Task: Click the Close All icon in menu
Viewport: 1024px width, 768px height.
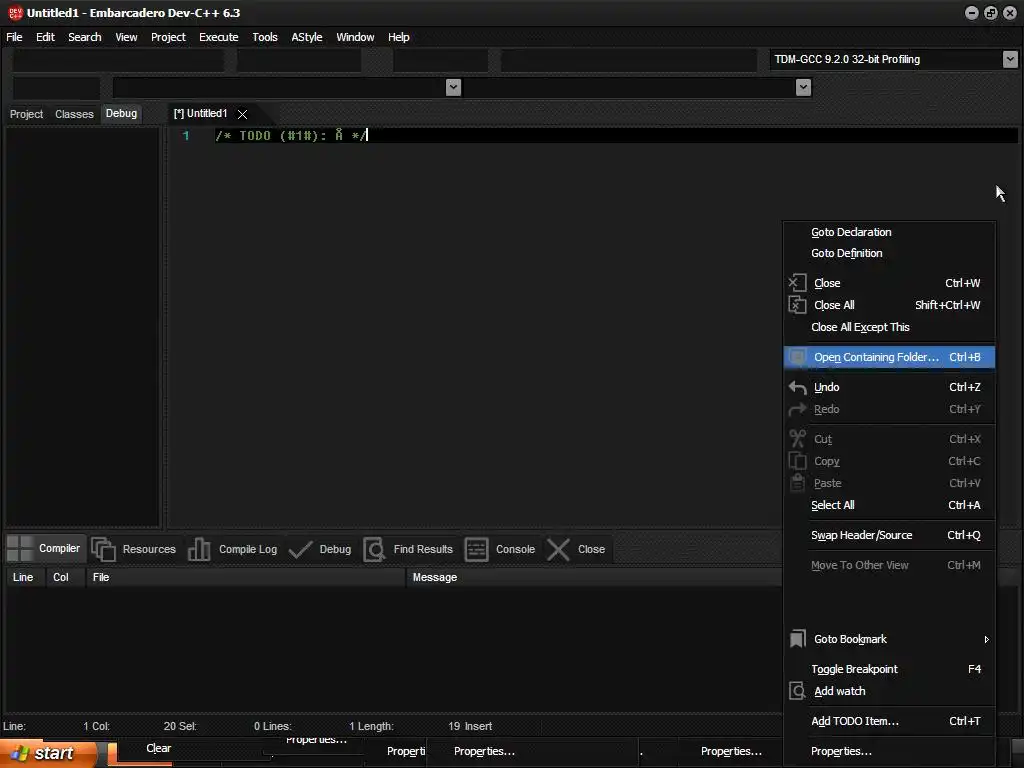Action: pyautogui.click(x=797, y=305)
